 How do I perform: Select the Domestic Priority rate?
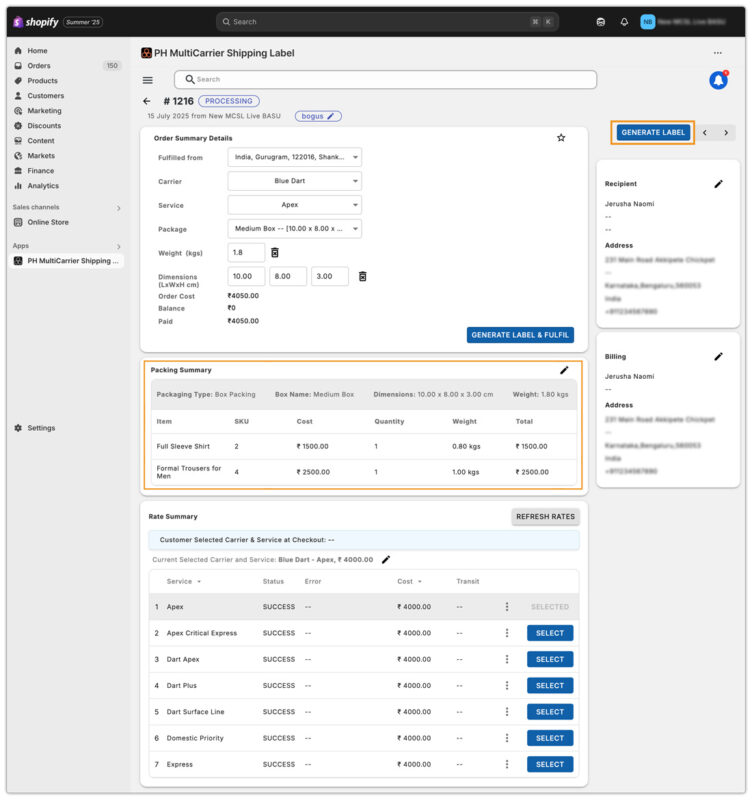click(549, 738)
